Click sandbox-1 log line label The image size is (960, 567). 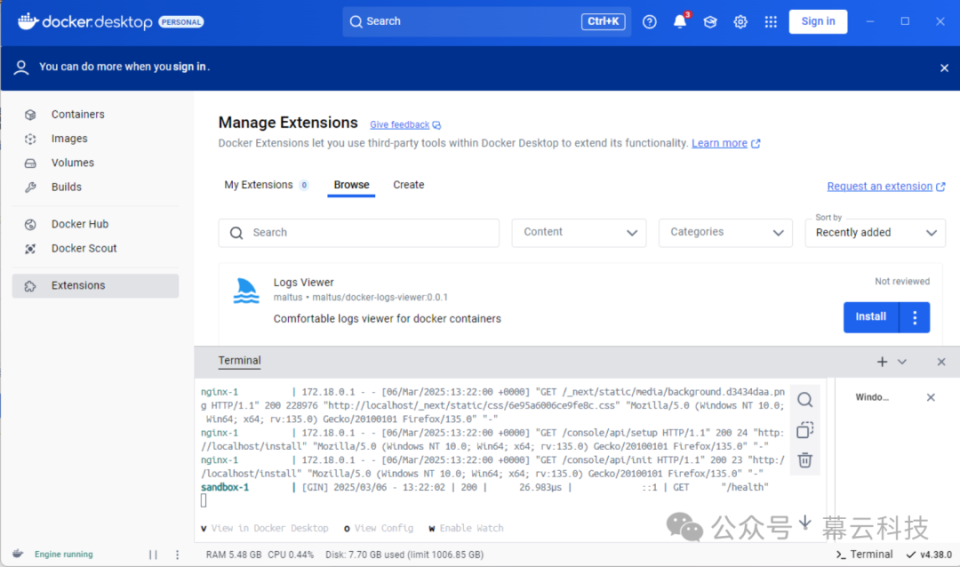(225, 487)
